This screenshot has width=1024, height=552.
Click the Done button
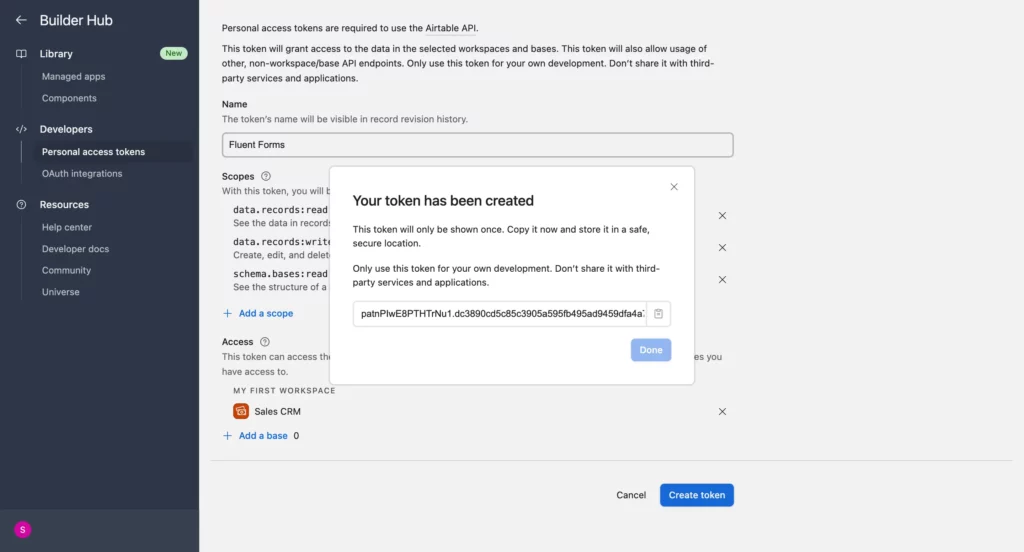(650, 350)
